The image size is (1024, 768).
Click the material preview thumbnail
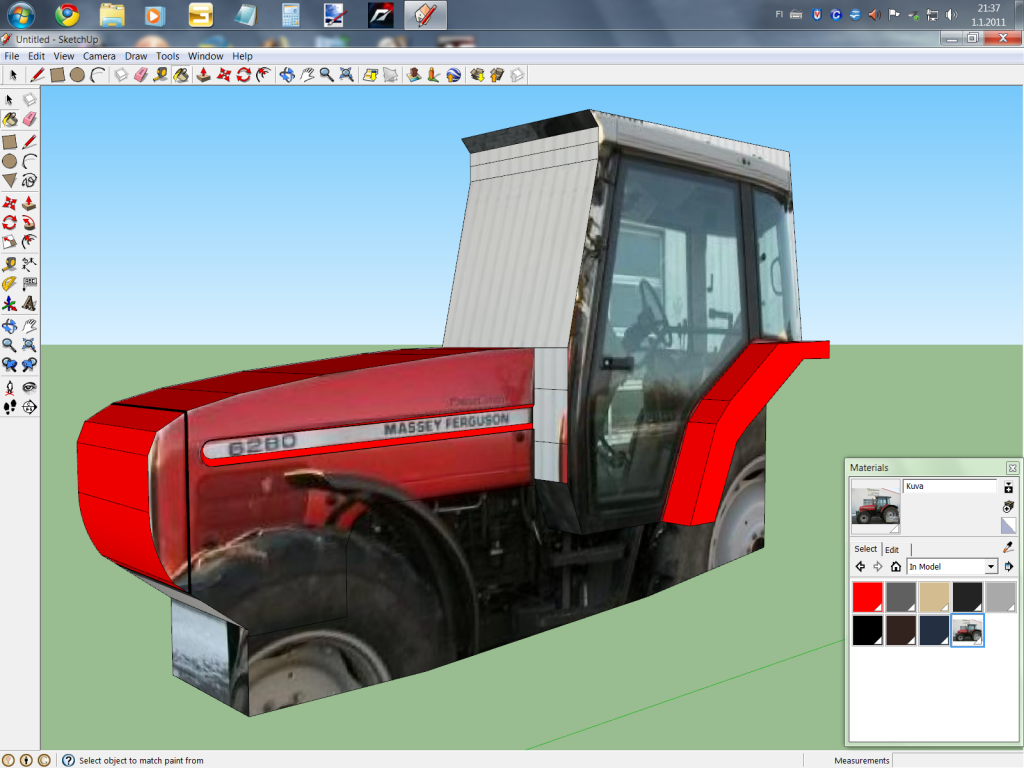pos(876,506)
